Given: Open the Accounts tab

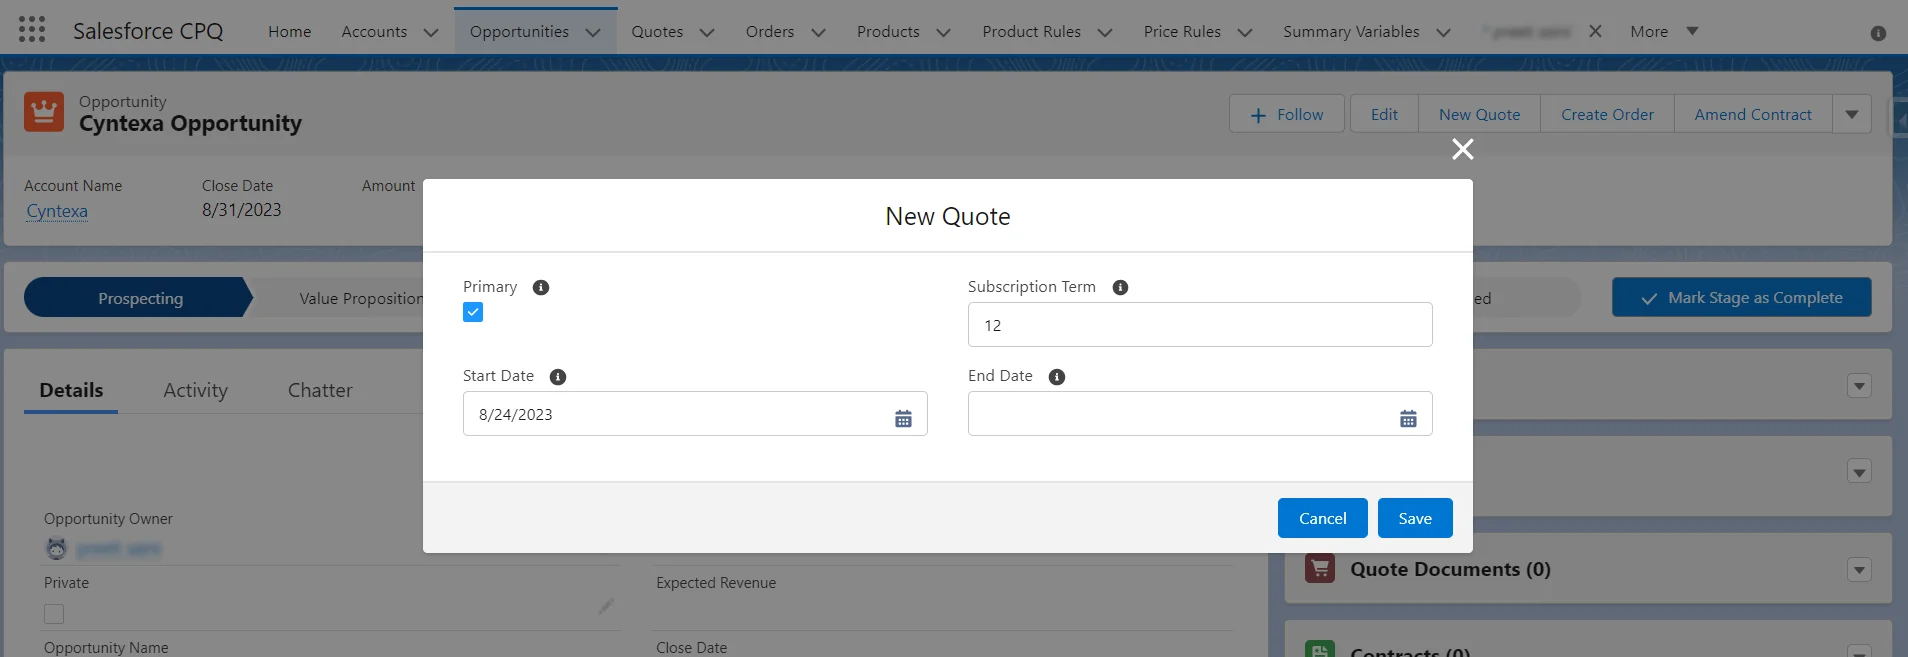Looking at the screenshot, I should [374, 31].
